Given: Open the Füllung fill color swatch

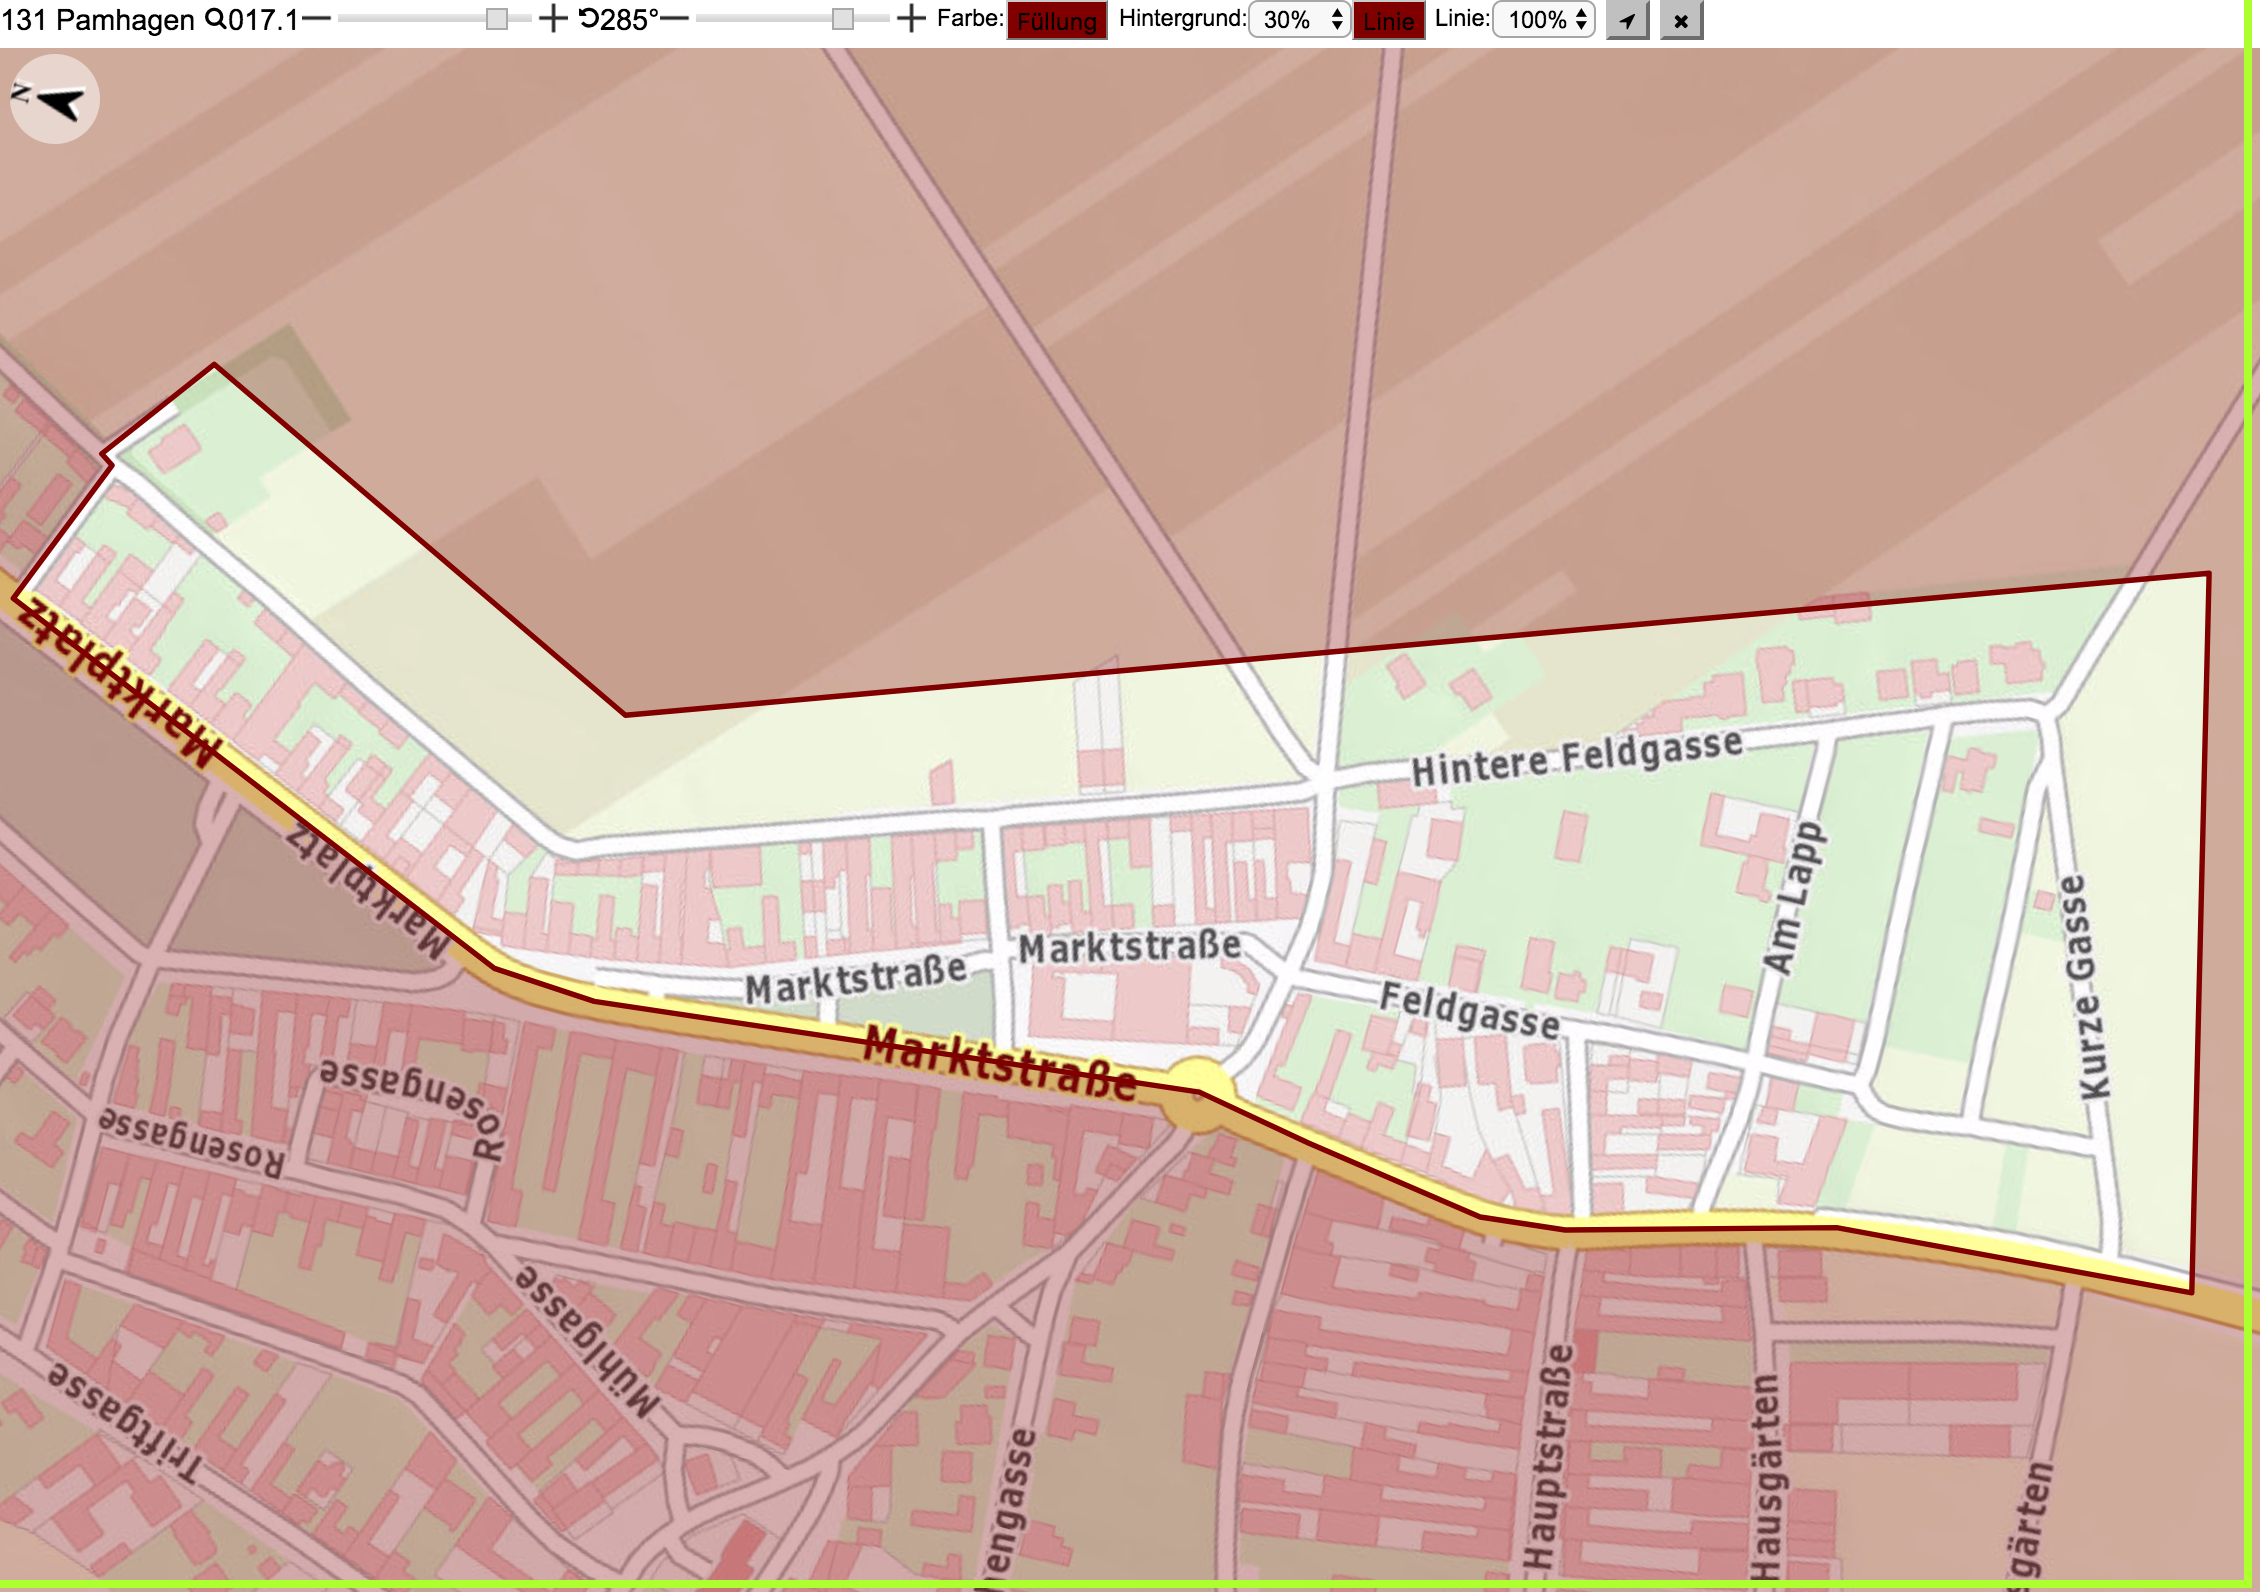Looking at the screenshot, I should [1057, 20].
